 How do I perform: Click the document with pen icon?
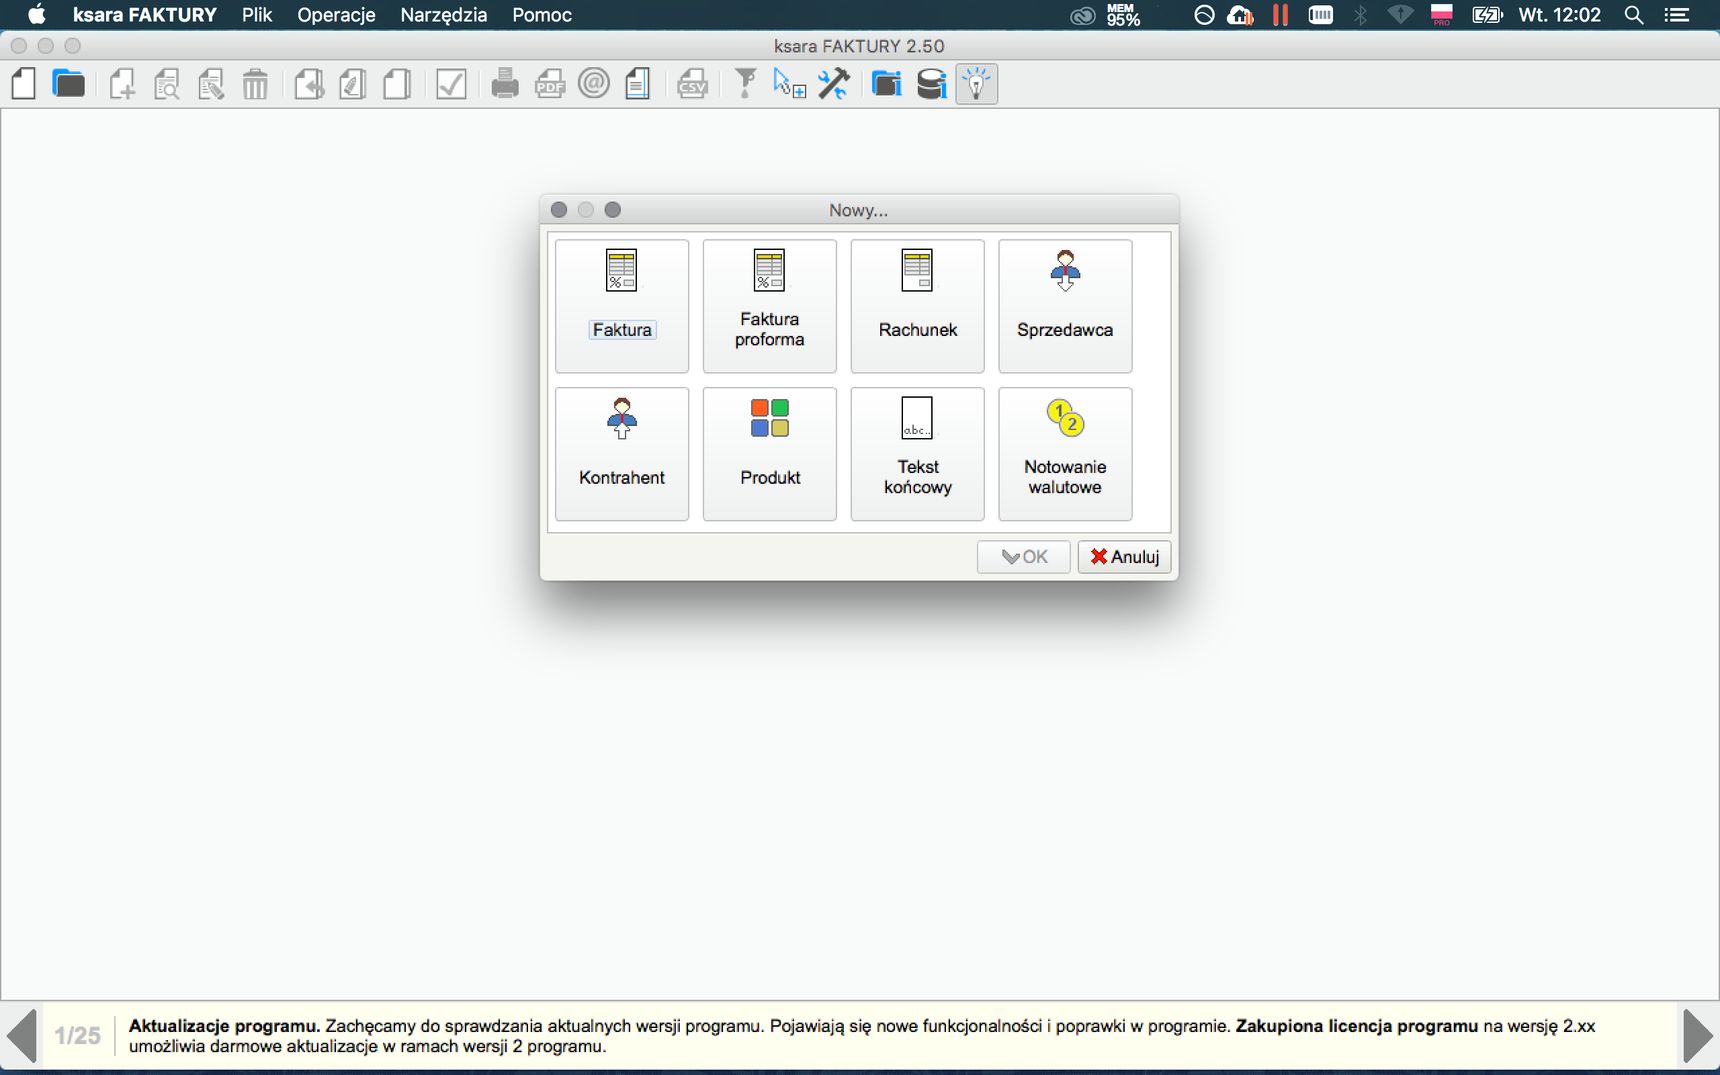pos(353,84)
